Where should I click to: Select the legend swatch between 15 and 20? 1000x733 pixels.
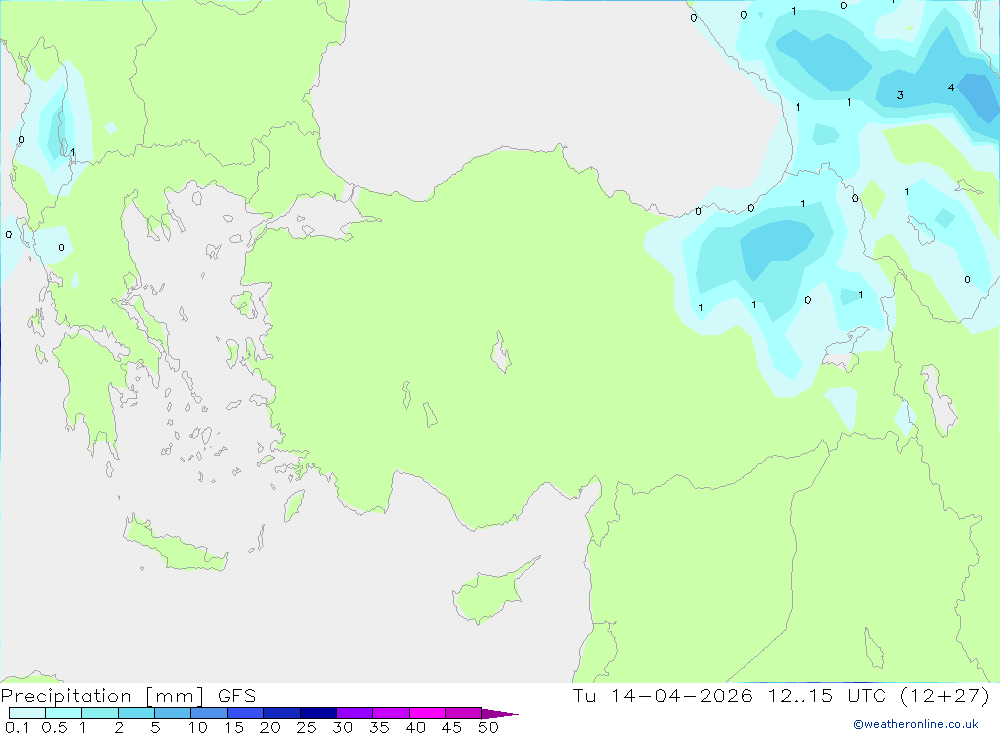[246, 713]
